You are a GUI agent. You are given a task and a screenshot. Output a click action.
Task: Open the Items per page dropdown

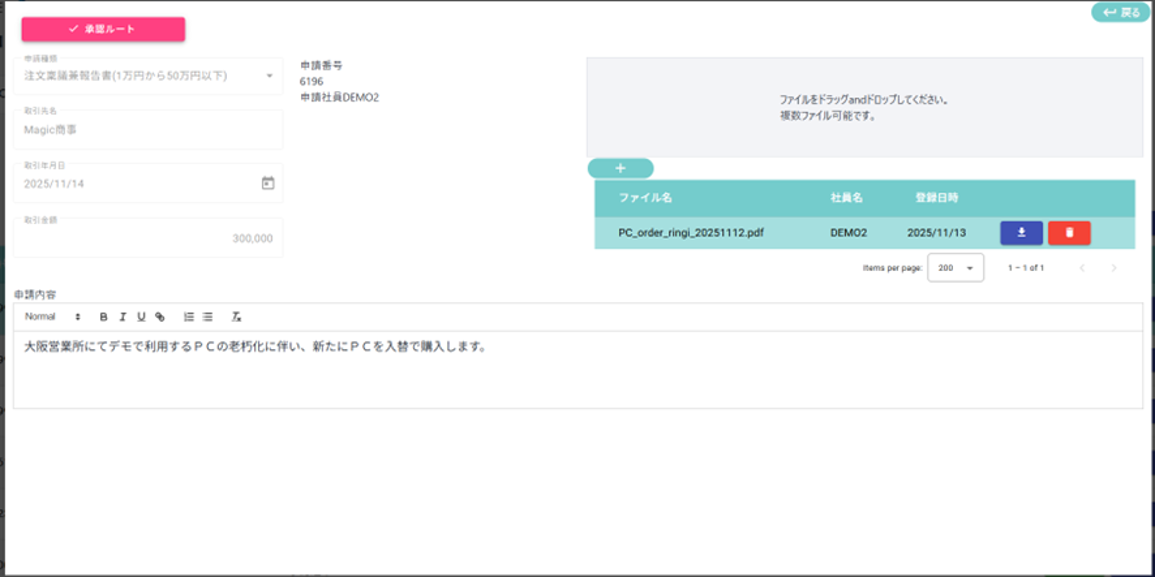pos(955,268)
